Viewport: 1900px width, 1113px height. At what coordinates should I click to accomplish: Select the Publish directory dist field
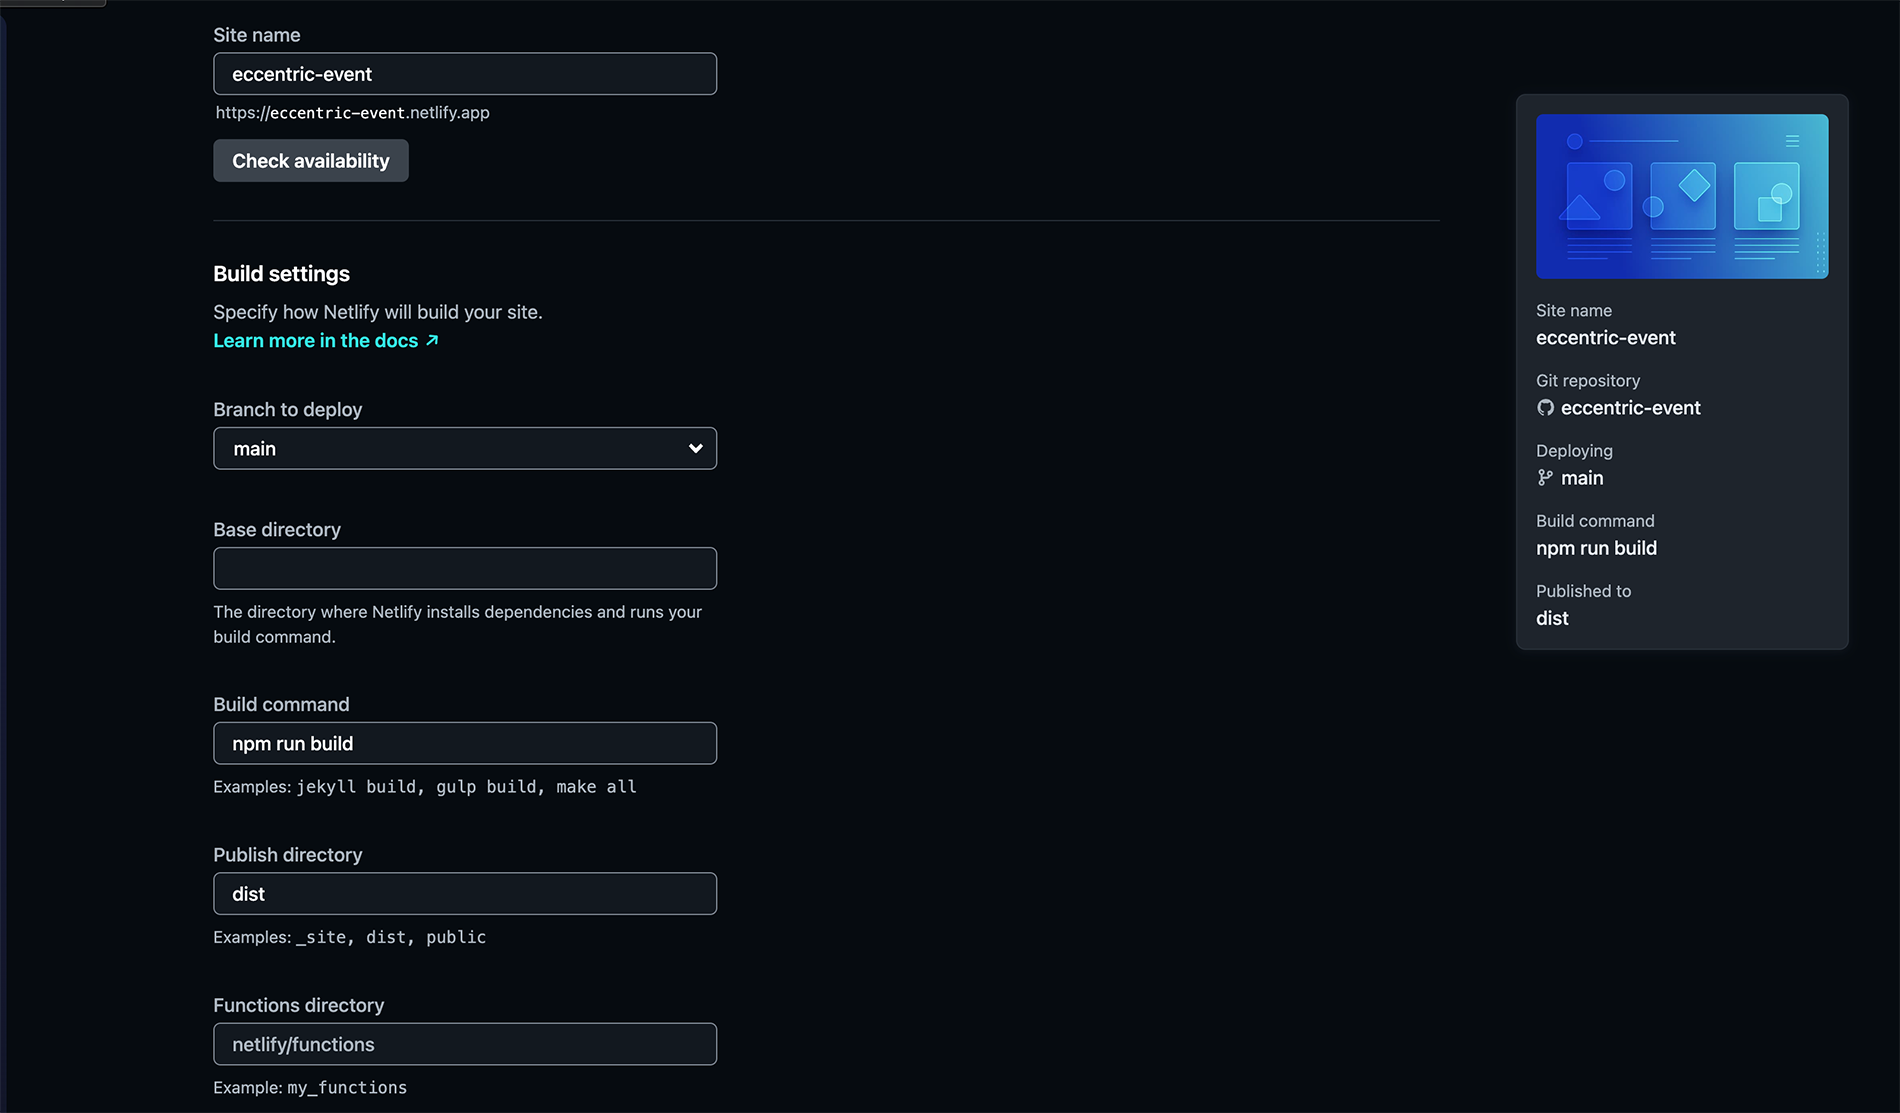pos(464,893)
